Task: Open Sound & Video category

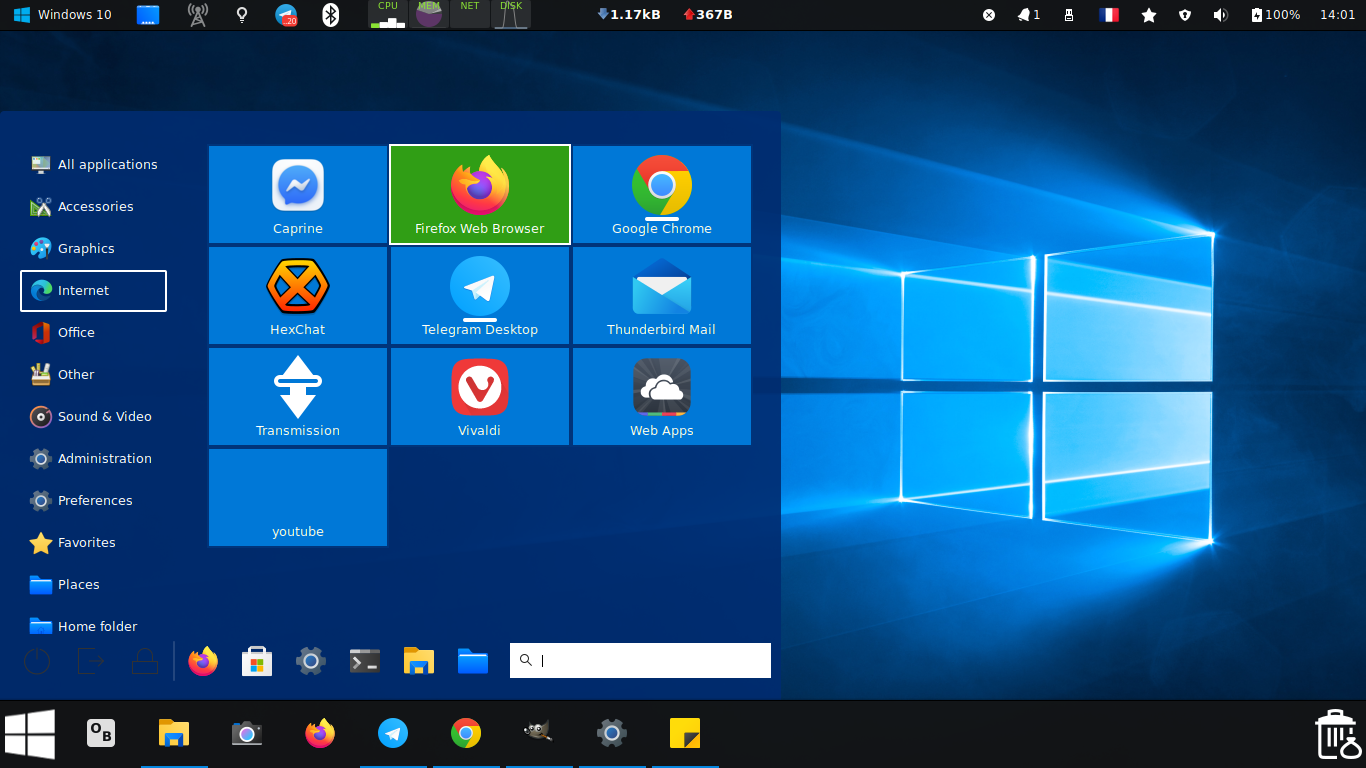Action: point(94,417)
